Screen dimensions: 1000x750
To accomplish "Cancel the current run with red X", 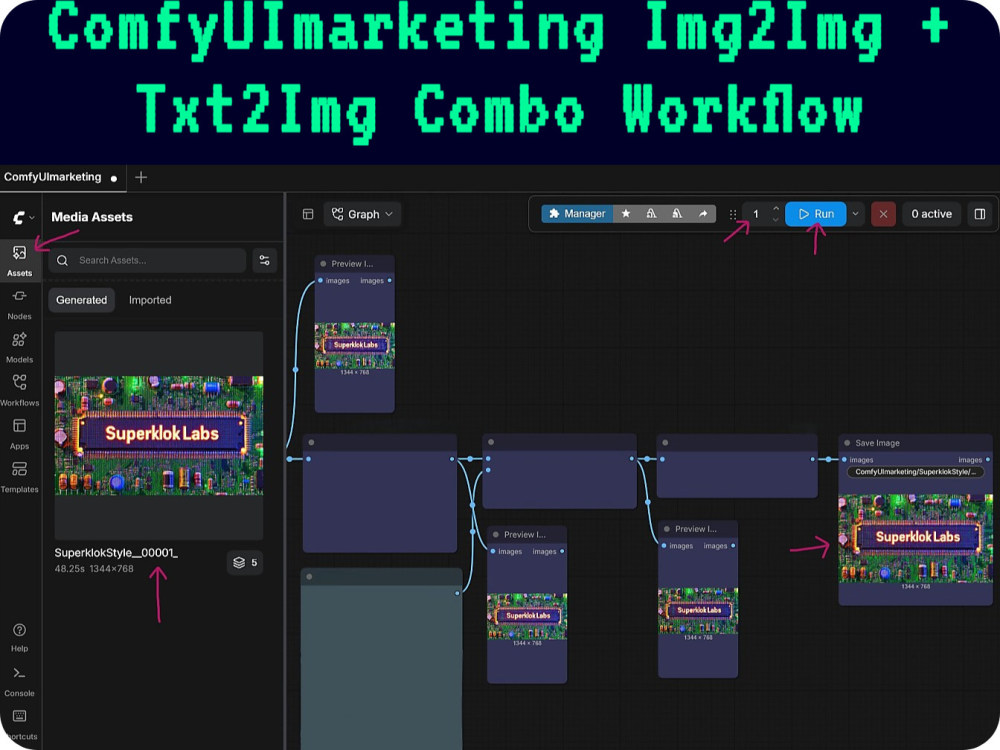I will click(883, 214).
